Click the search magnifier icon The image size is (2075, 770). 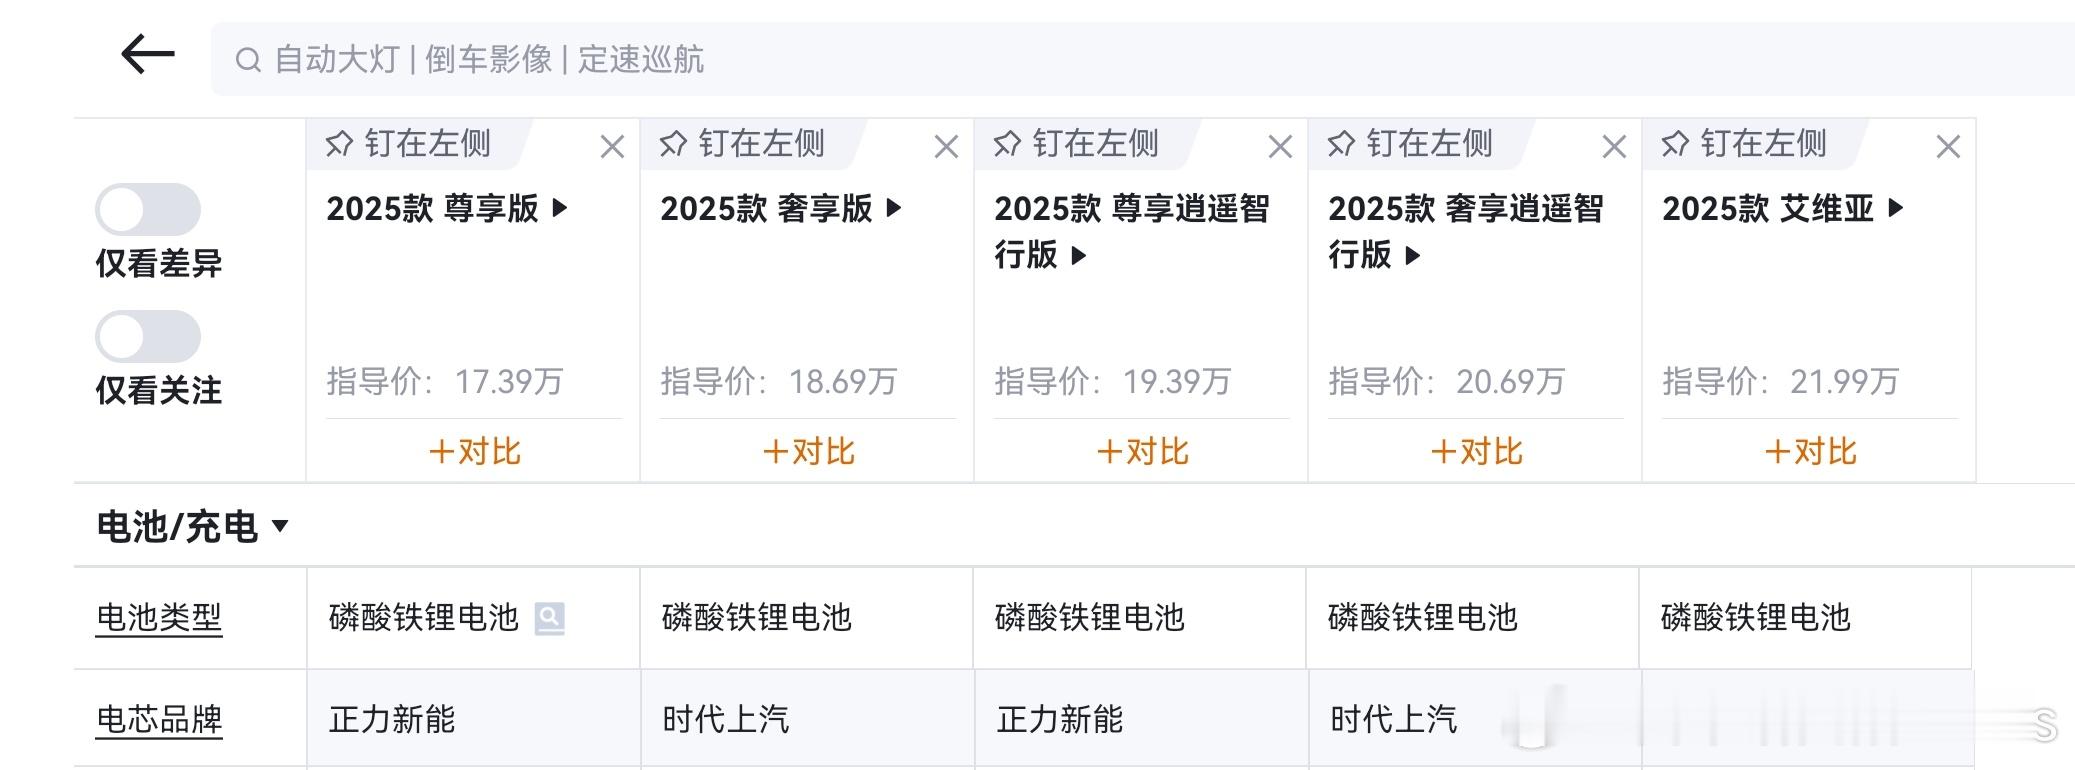click(248, 60)
